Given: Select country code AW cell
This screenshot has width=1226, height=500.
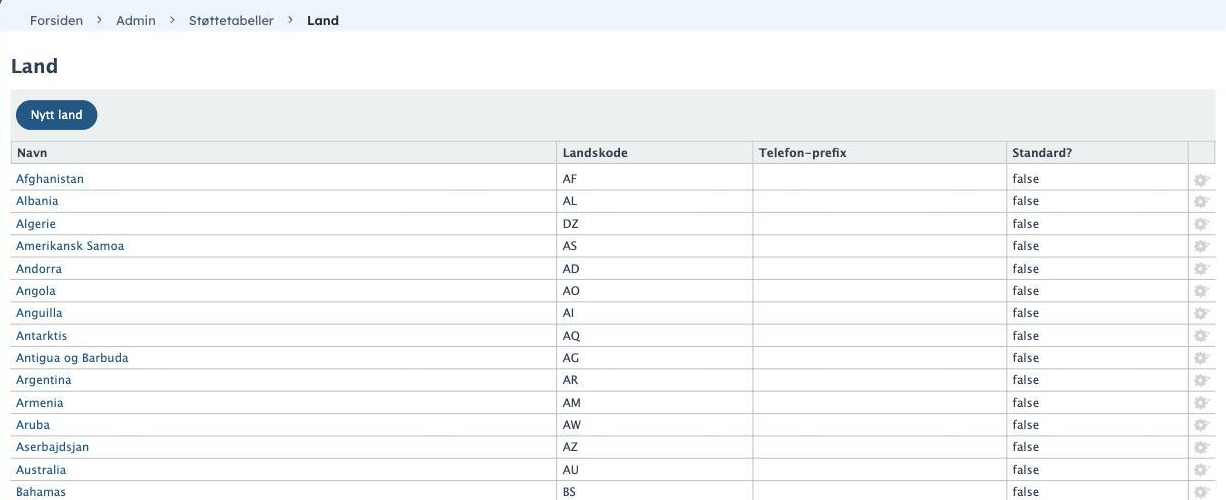Looking at the screenshot, I should [x=655, y=425].
